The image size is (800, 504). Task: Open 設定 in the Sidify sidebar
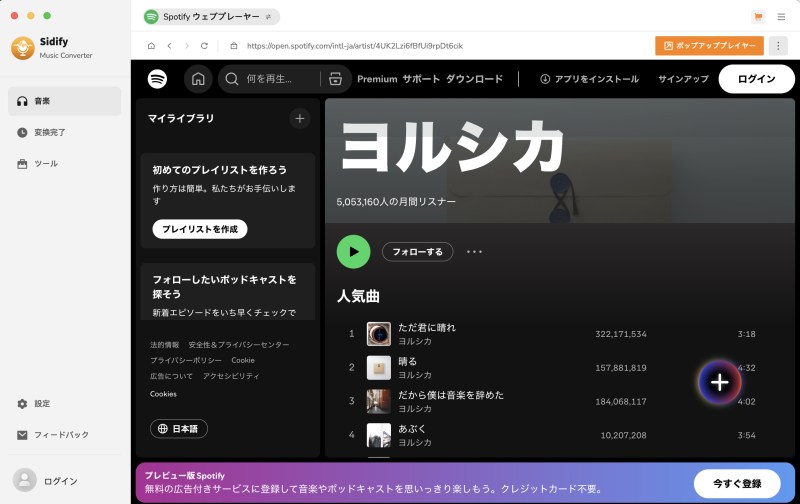[x=64, y=404]
